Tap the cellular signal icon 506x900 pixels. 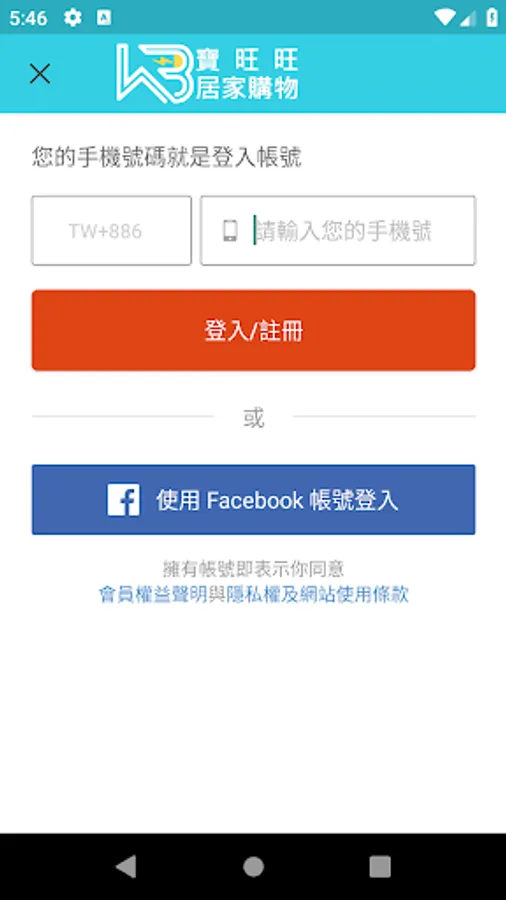(469, 18)
